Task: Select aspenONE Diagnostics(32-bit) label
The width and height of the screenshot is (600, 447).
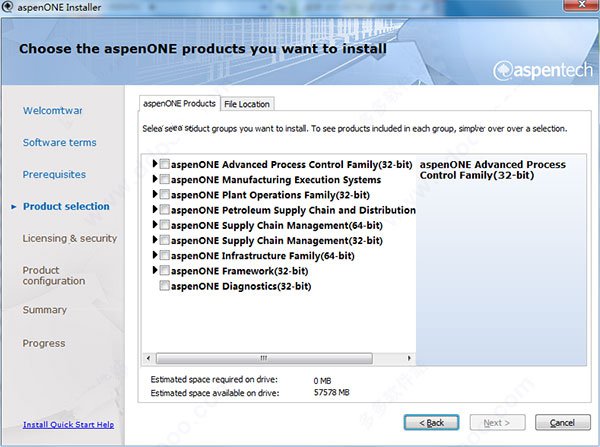Action: [x=241, y=286]
